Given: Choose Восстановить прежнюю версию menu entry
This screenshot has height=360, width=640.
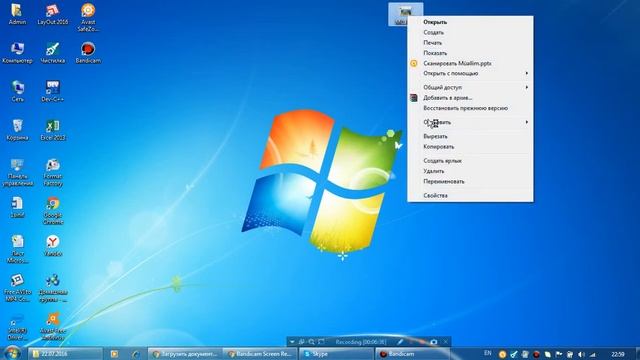Looking at the screenshot, I should pos(470,108).
